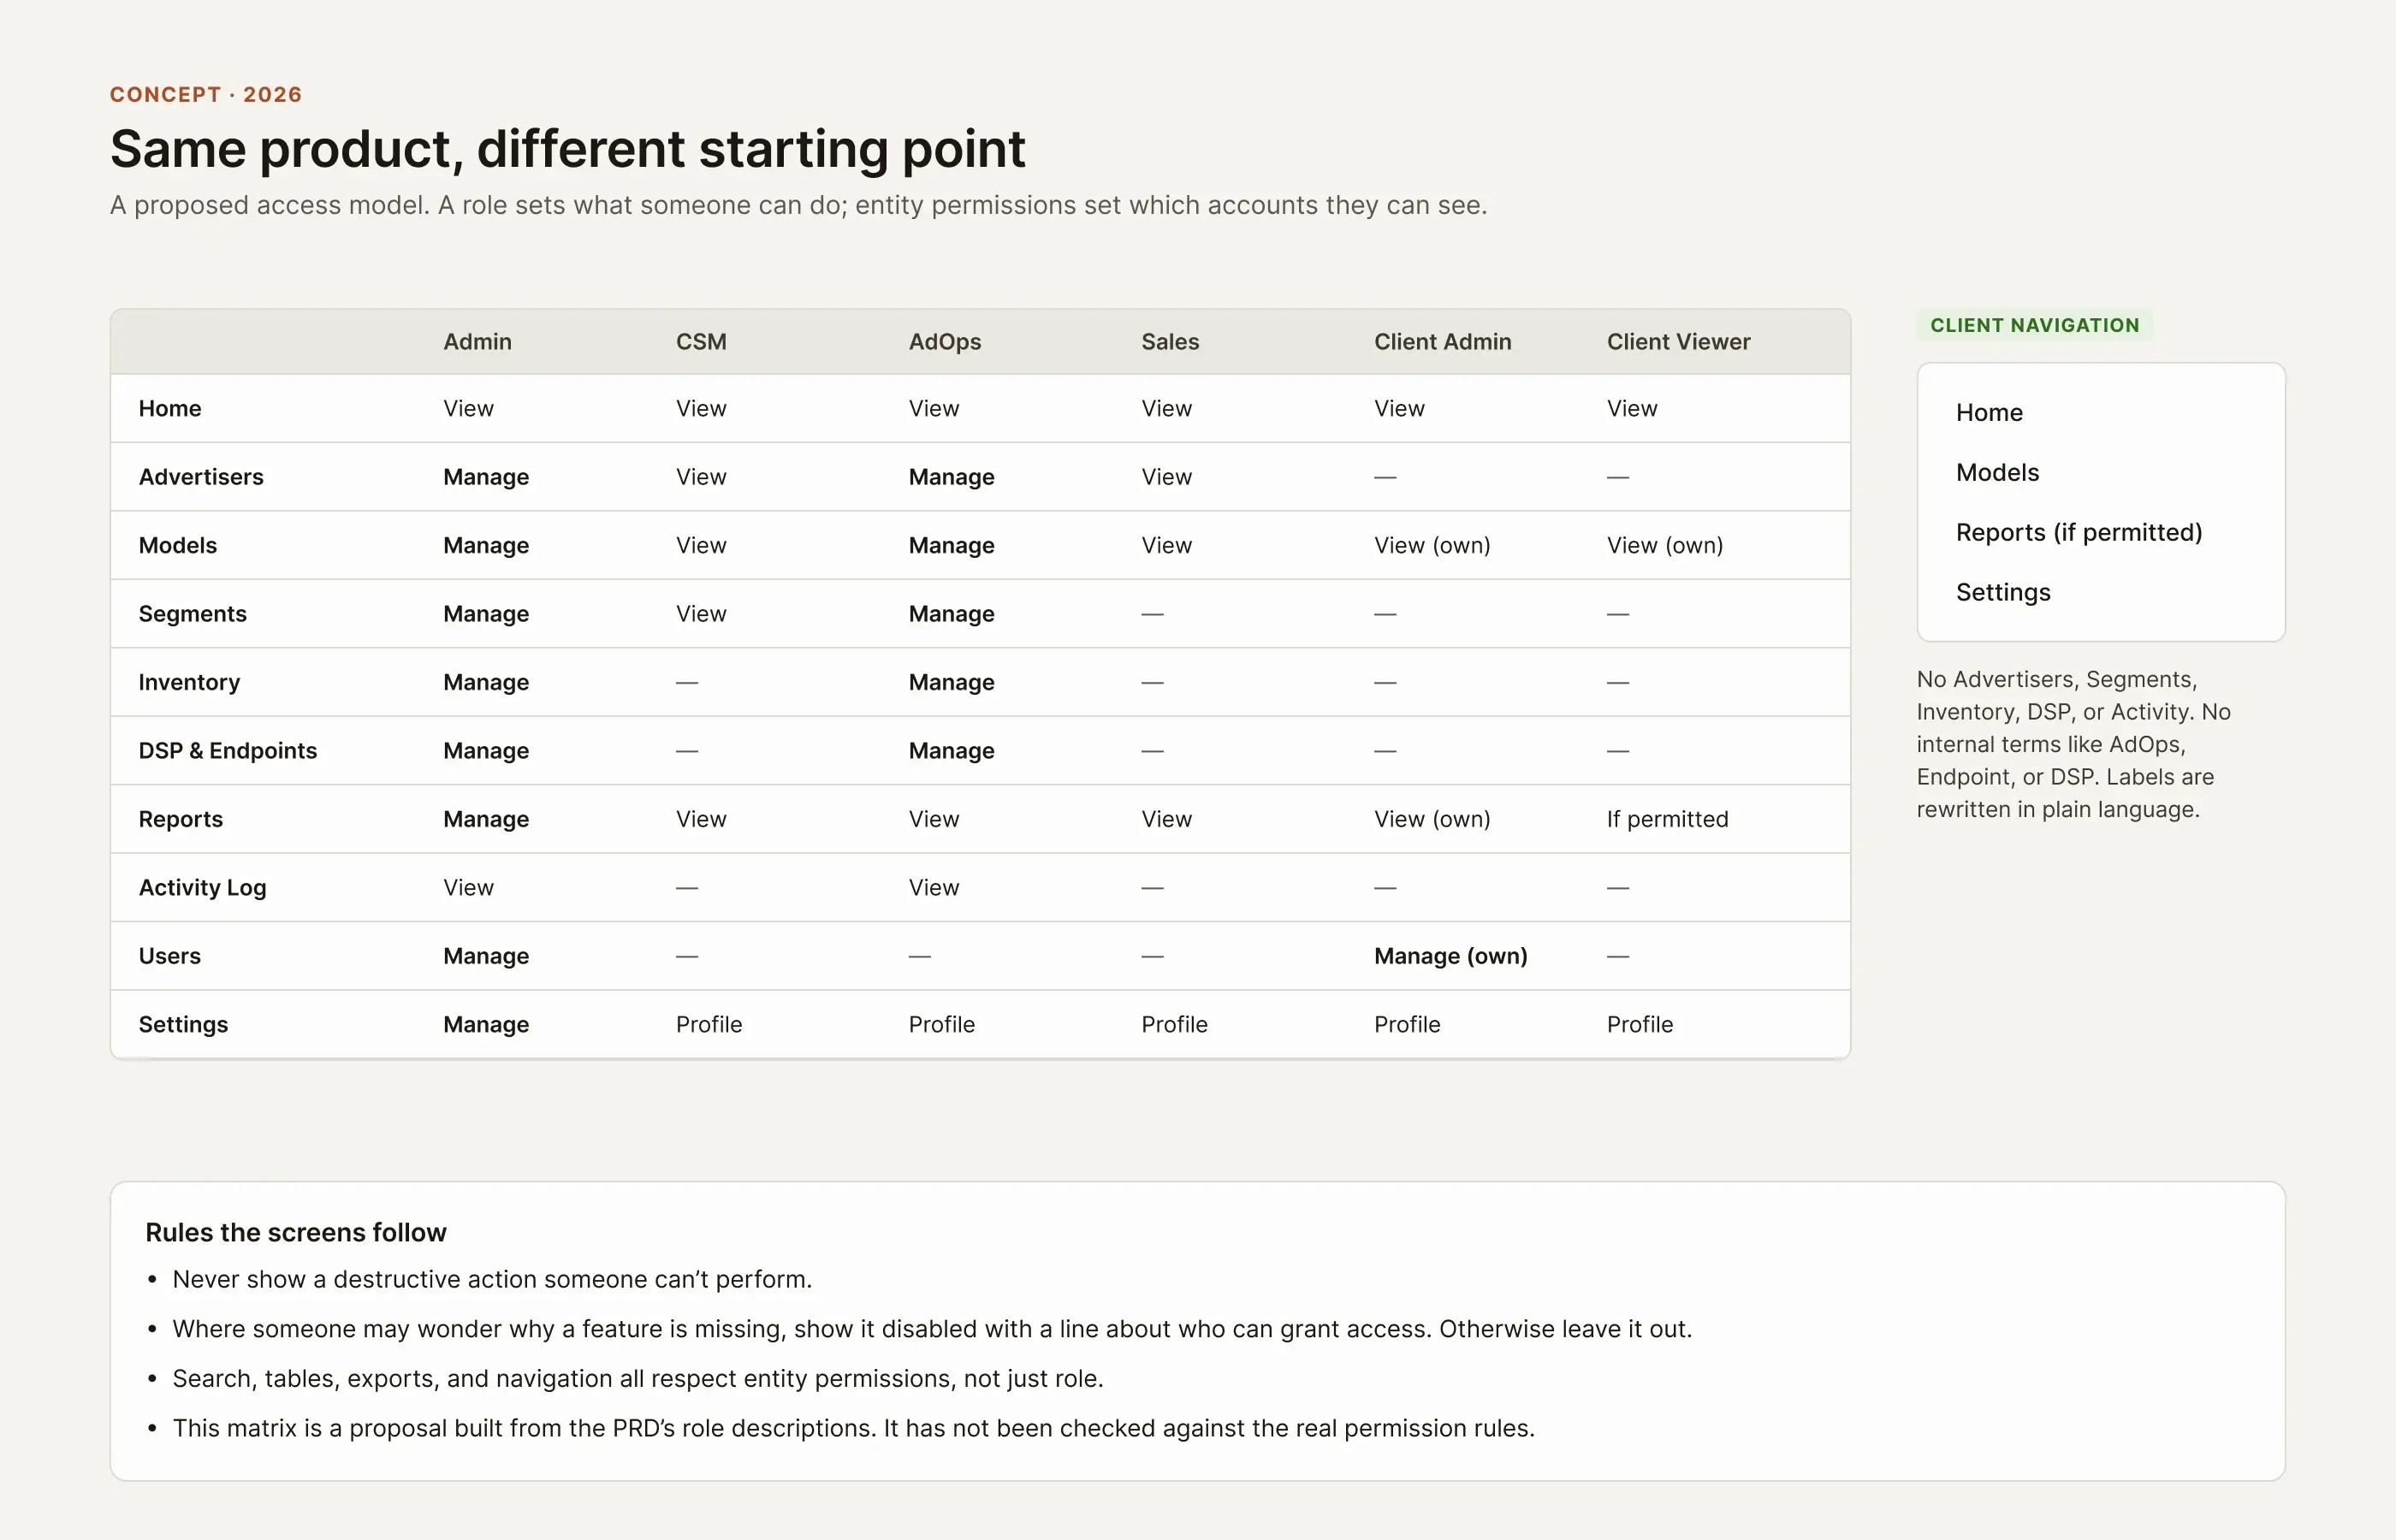Select the Users row label
The height and width of the screenshot is (1540, 2396).
[x=169, y=955]
